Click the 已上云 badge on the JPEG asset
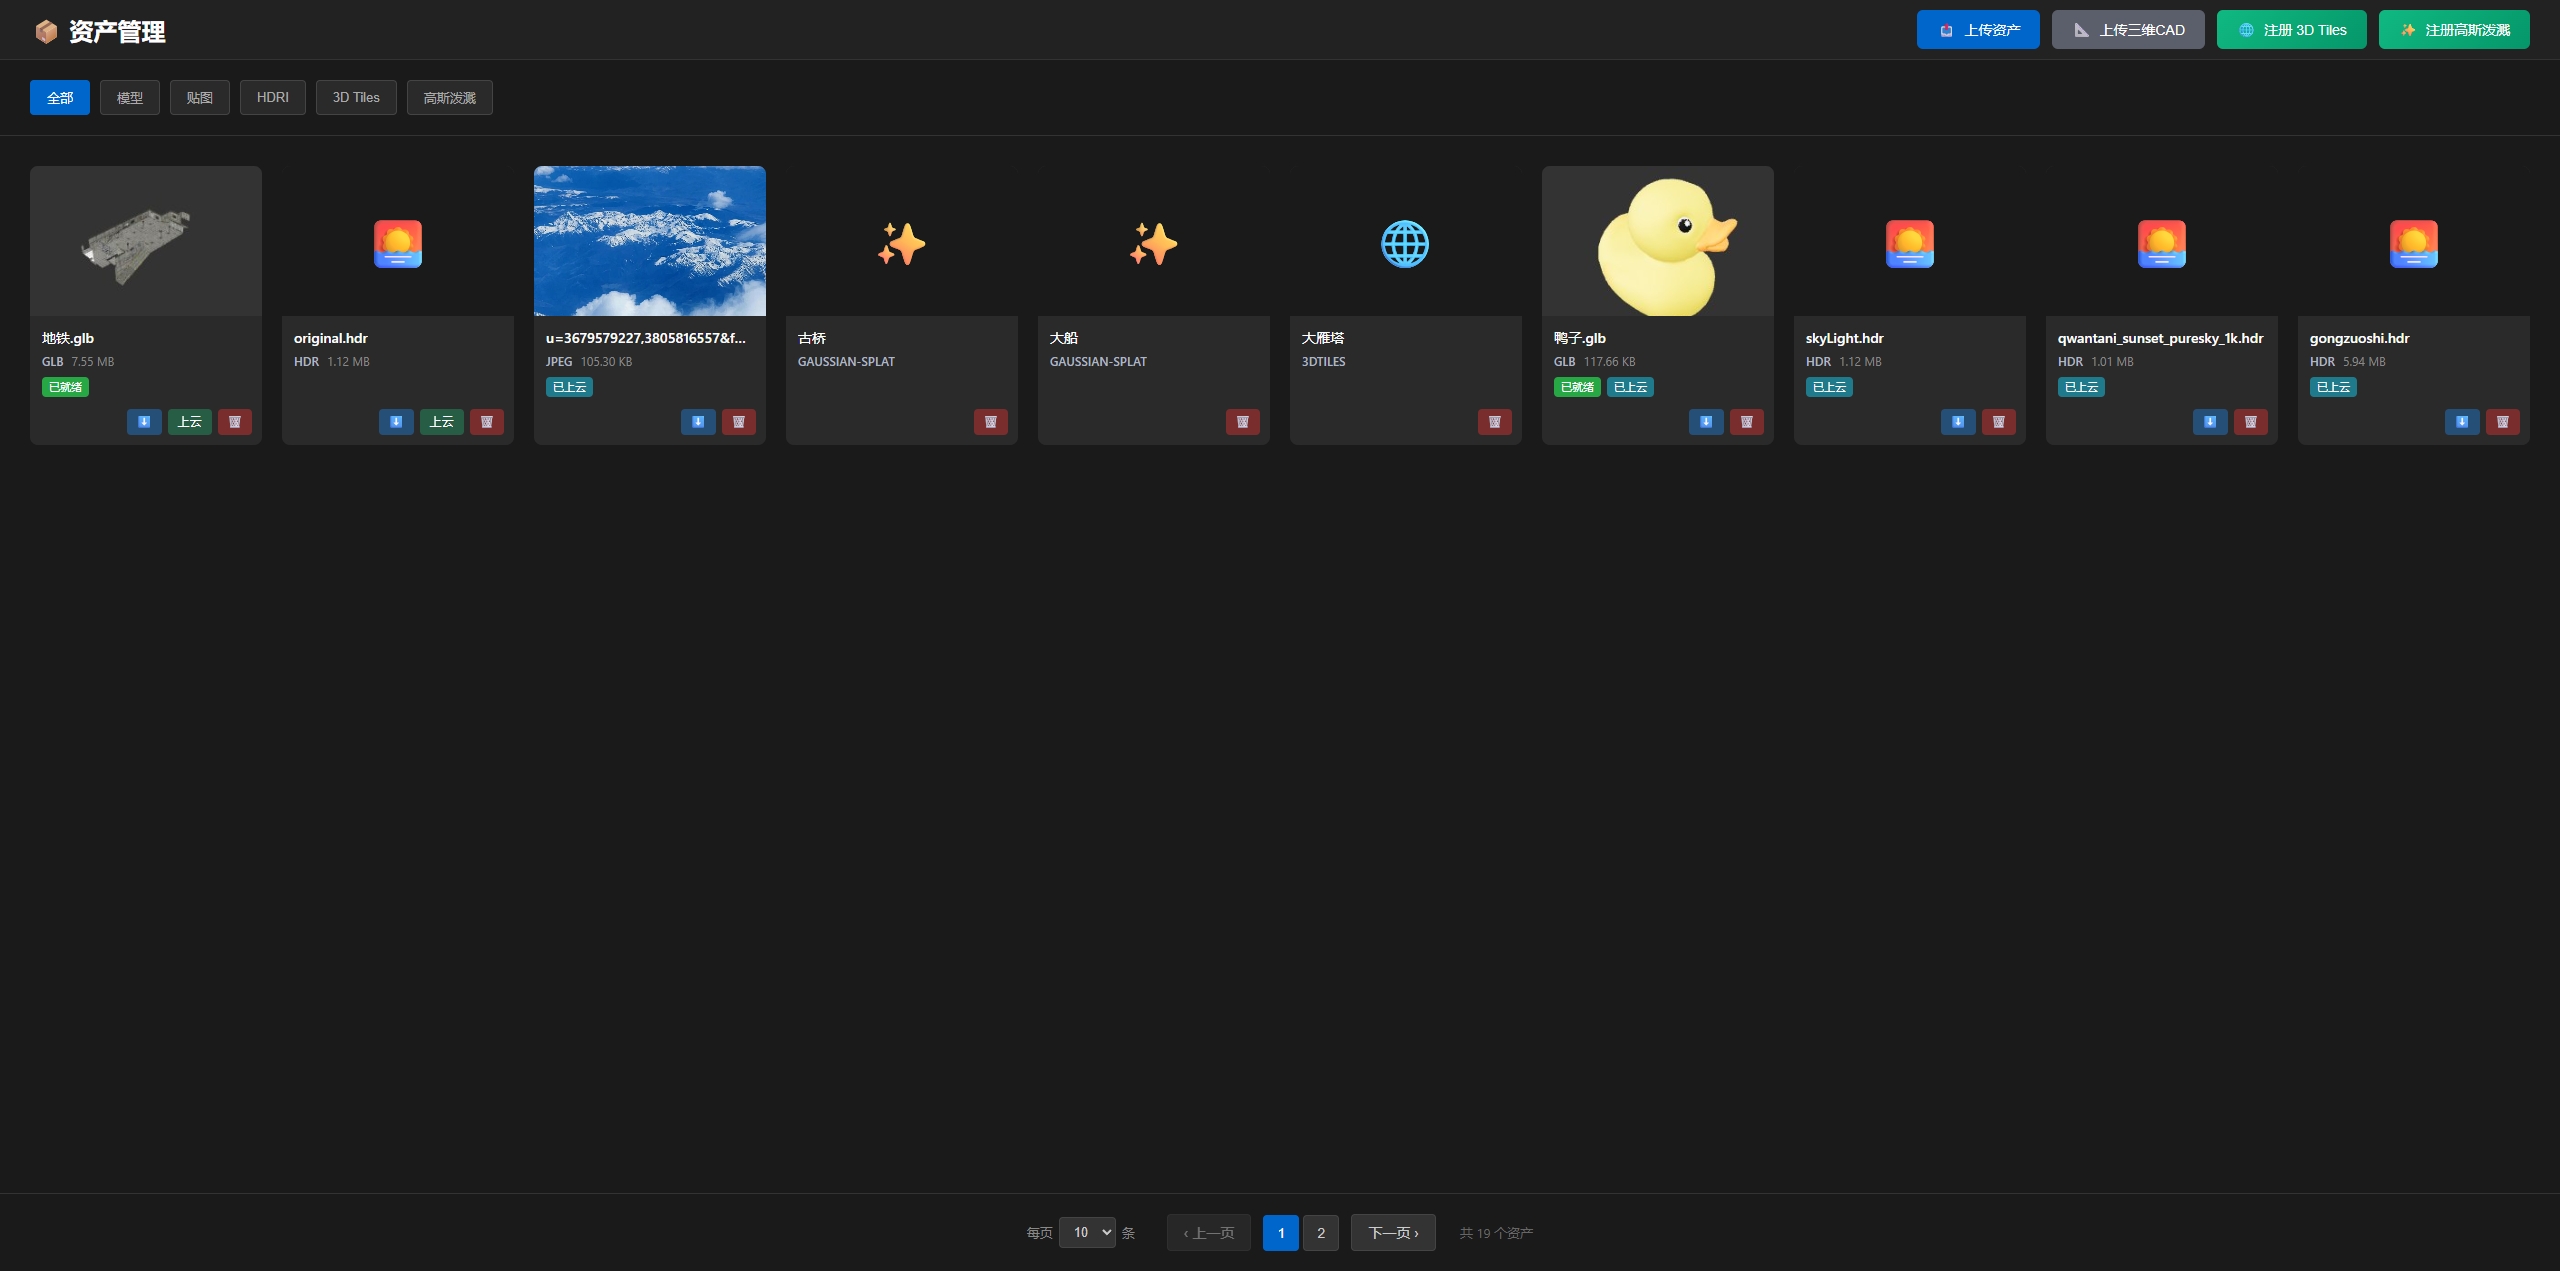2560x1271 pixels. click(x=569, y=387)
